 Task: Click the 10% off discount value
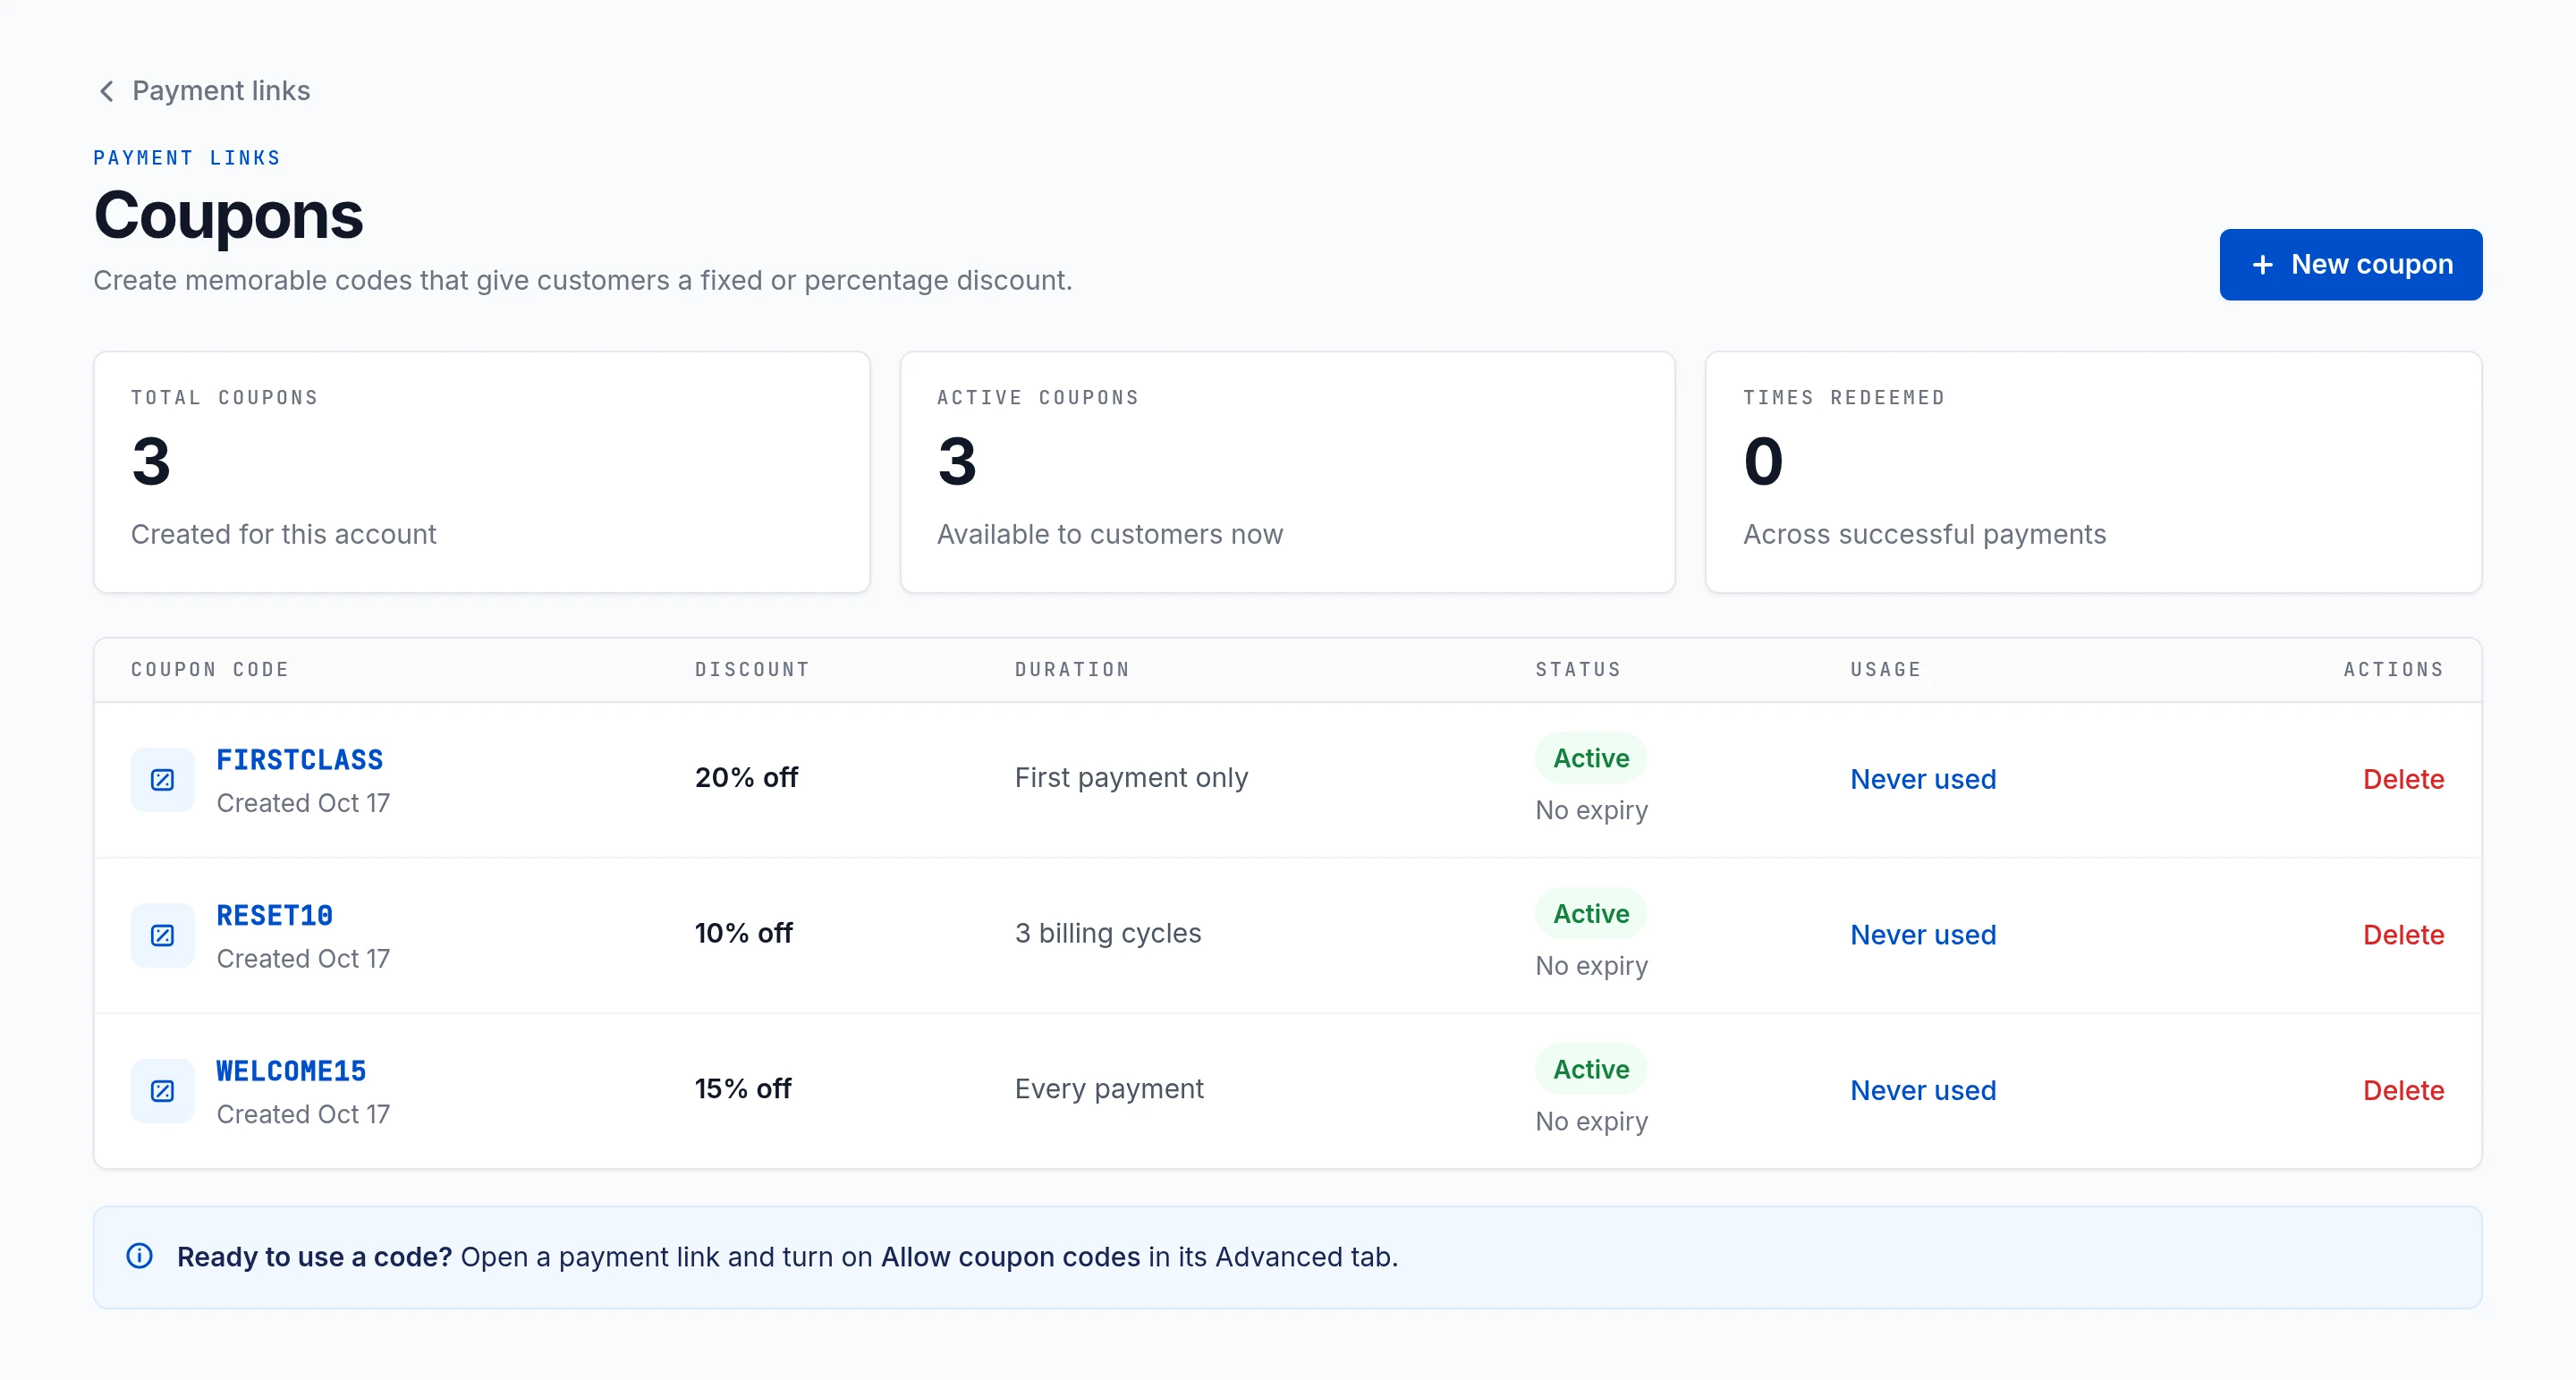[743, 933]
